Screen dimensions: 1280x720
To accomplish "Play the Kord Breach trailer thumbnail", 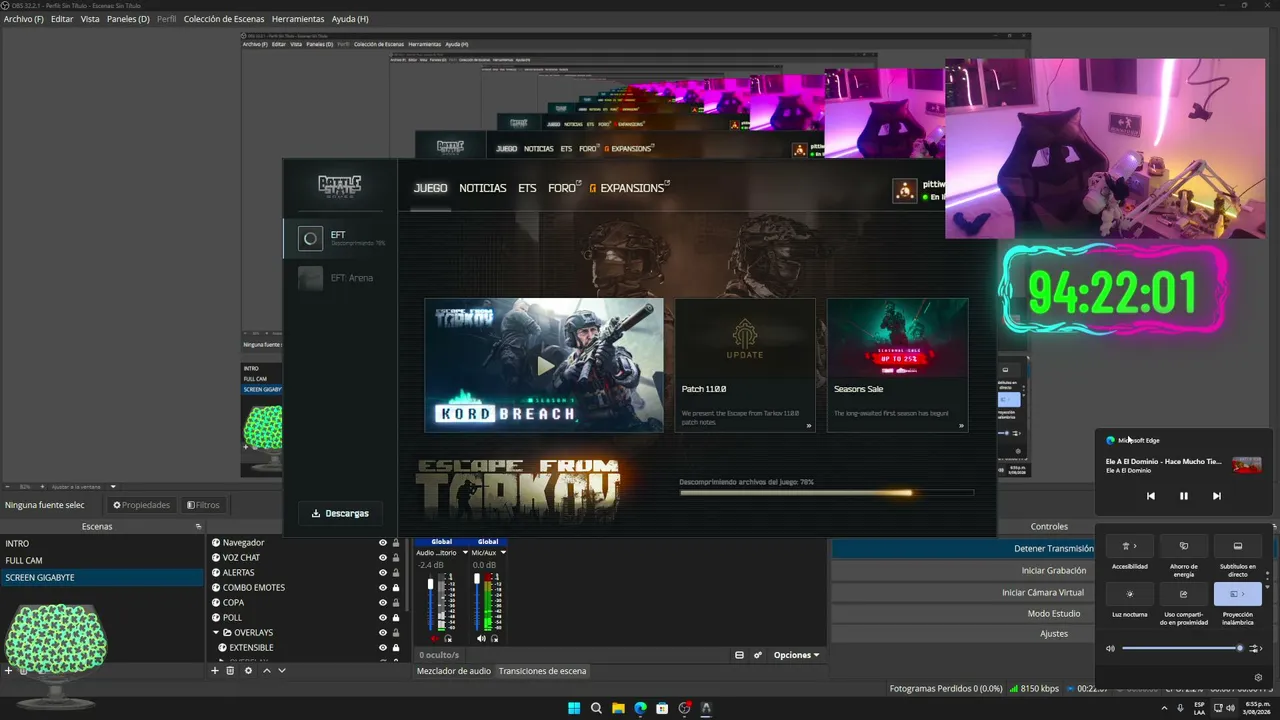I will pyautogui.click(x=544, y=365).
